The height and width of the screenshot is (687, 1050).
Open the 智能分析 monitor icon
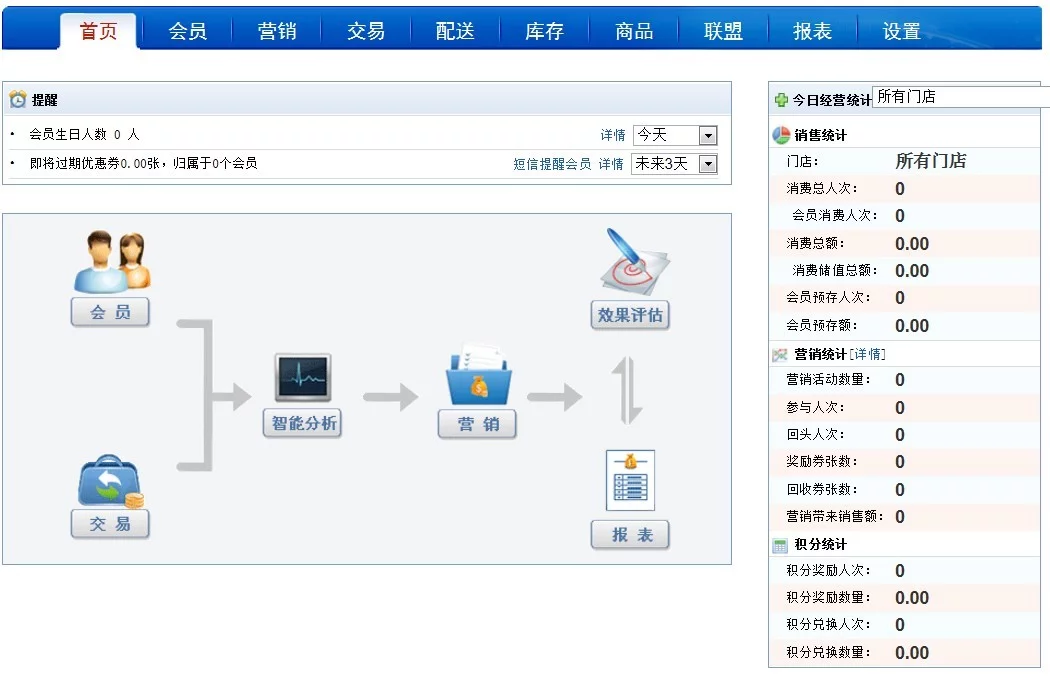(x=302, y=378)
